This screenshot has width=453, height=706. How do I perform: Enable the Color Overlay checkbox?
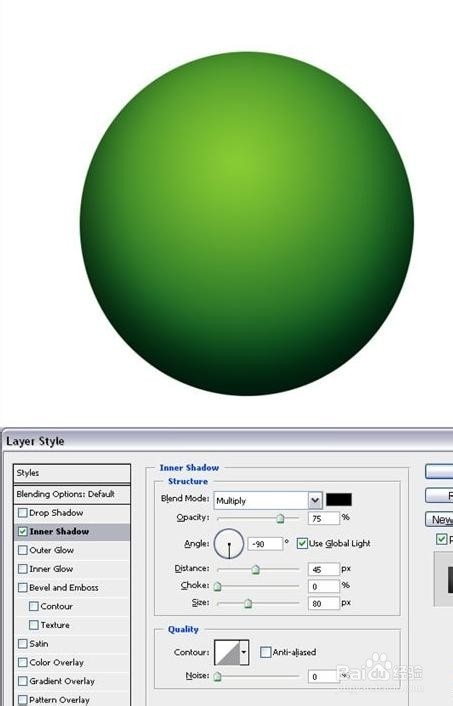(23, 662)
